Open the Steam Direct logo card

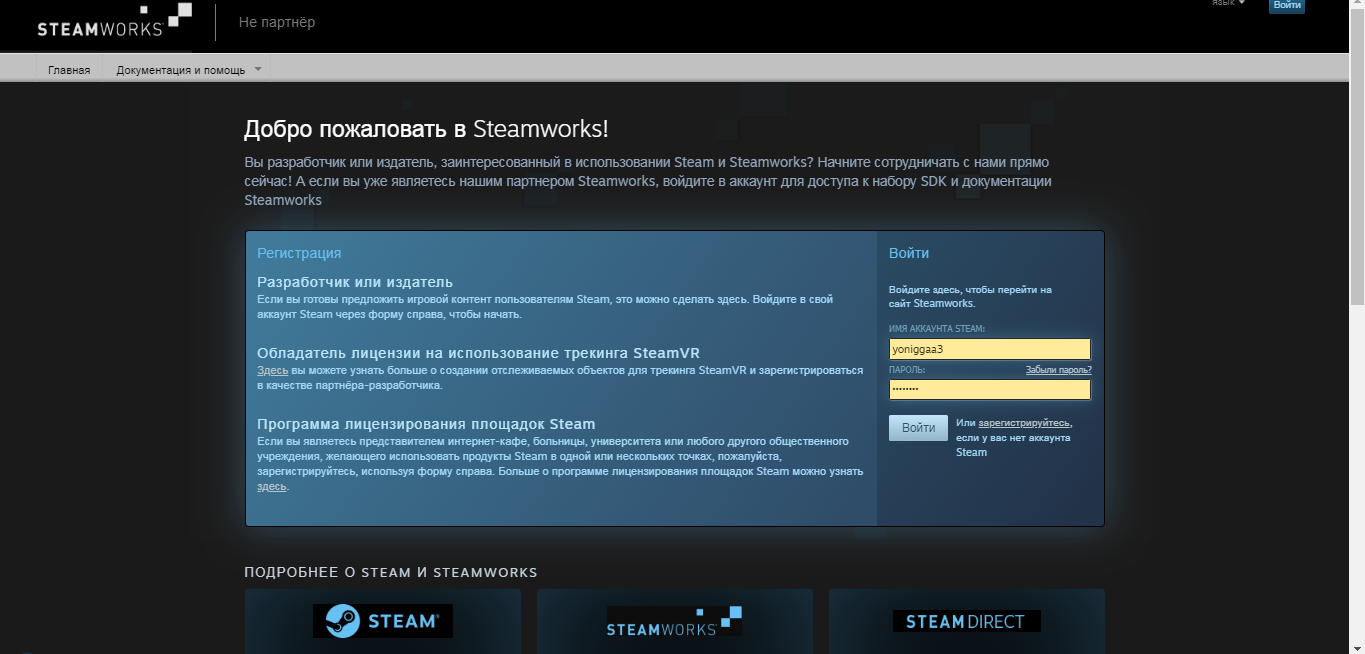(x=966, y=621)
